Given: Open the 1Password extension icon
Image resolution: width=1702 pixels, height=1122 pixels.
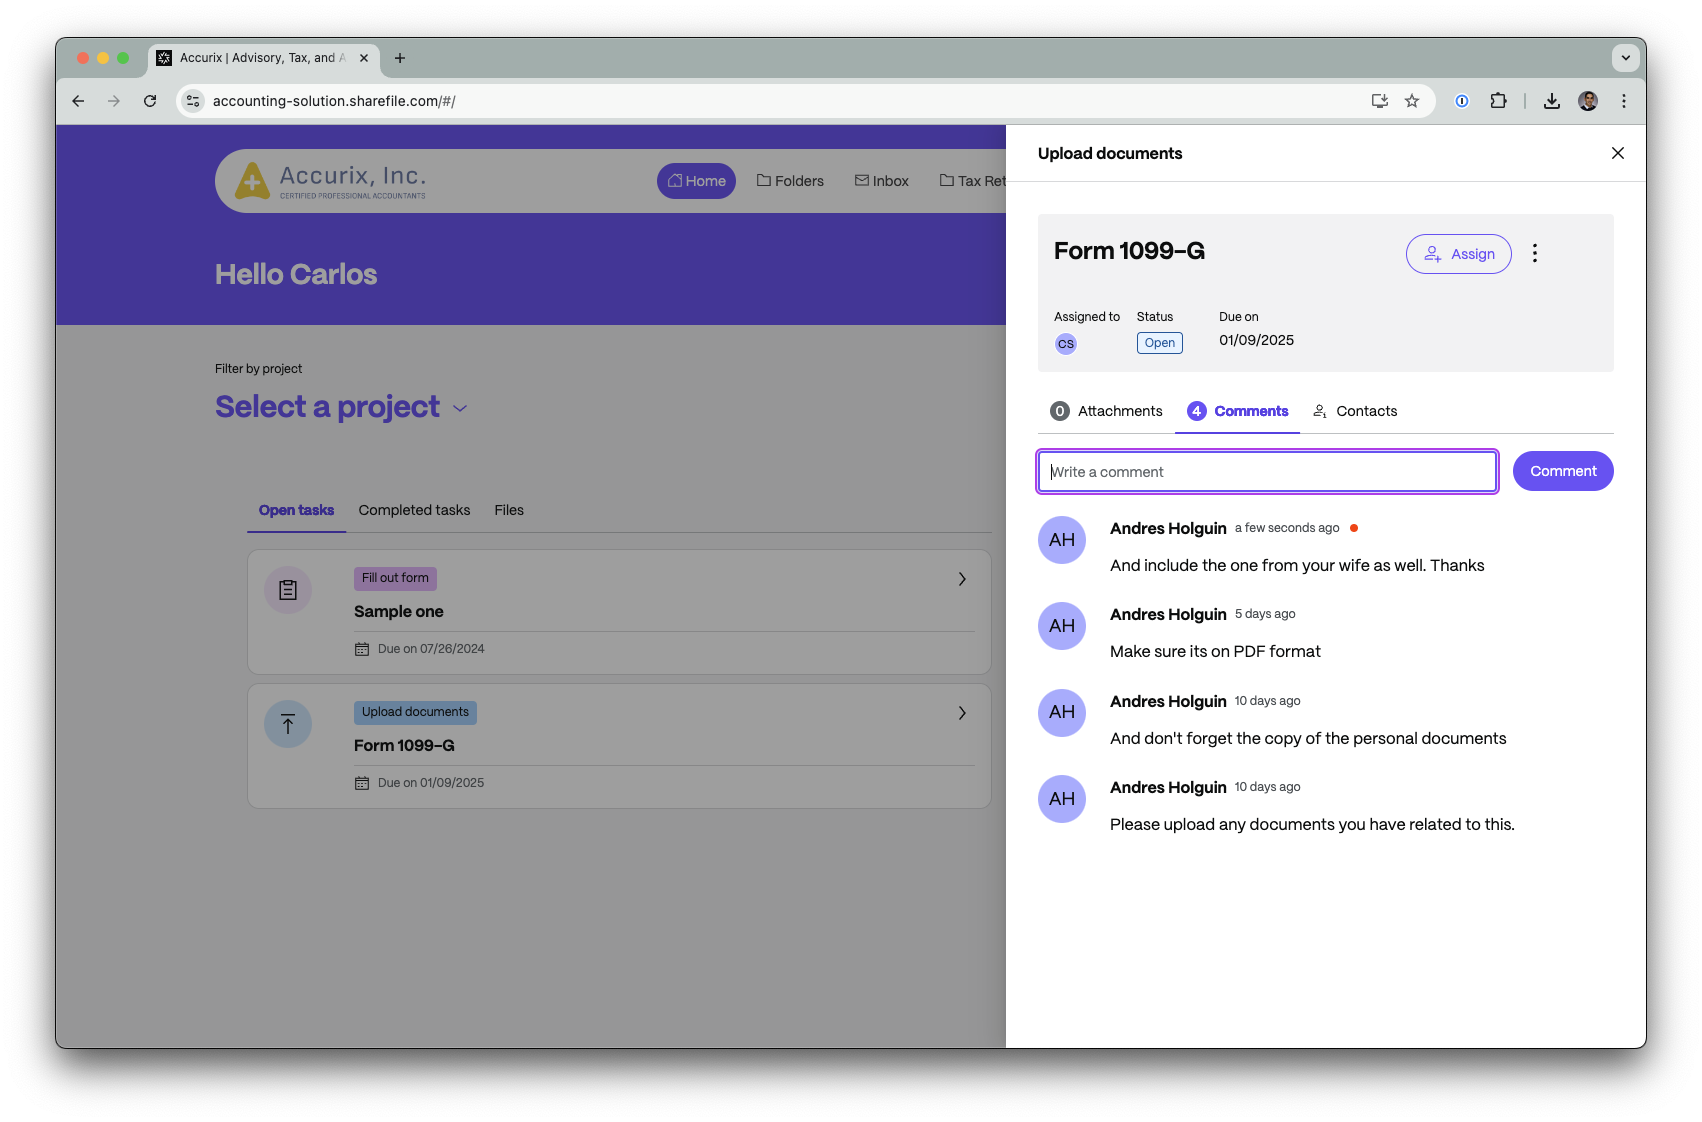Looking at the screenshot, I should [x=1462, y=101].
